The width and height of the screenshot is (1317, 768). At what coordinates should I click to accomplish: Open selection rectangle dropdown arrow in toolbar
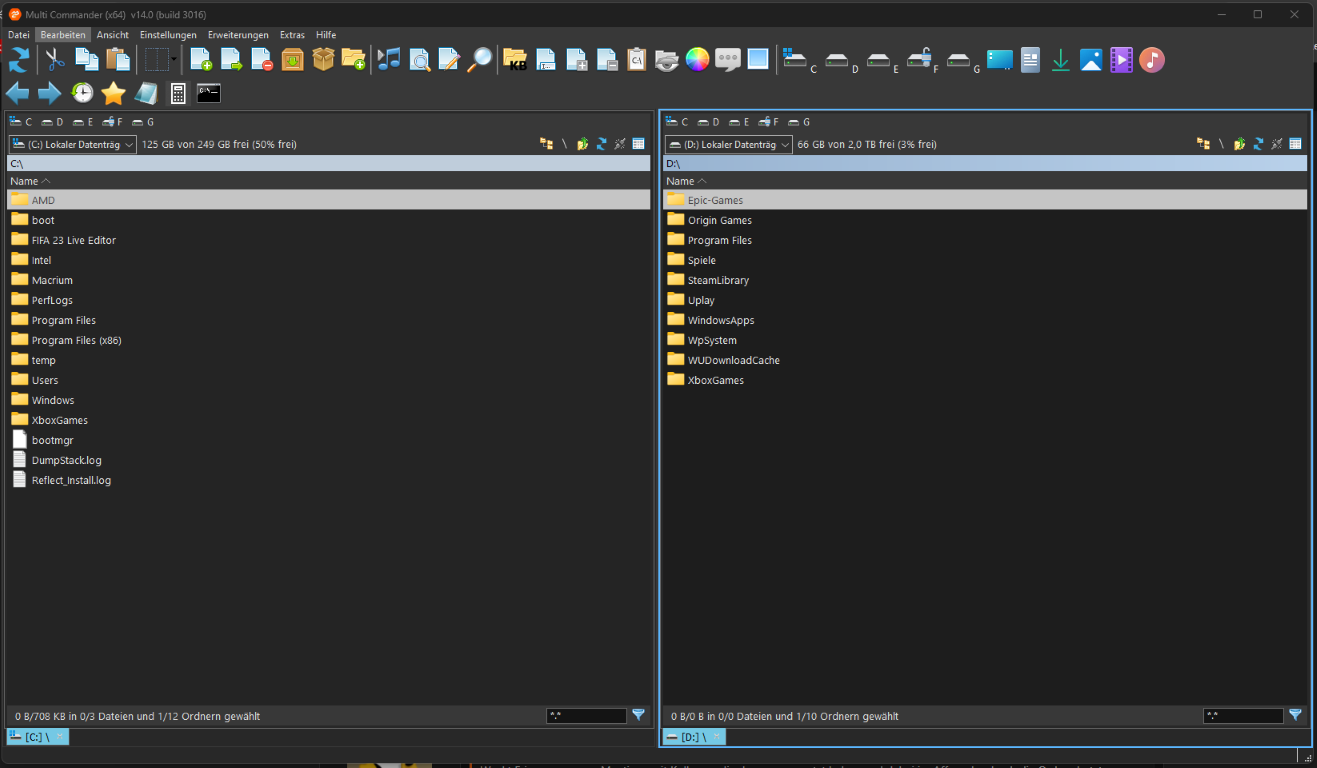pos(174,60)
